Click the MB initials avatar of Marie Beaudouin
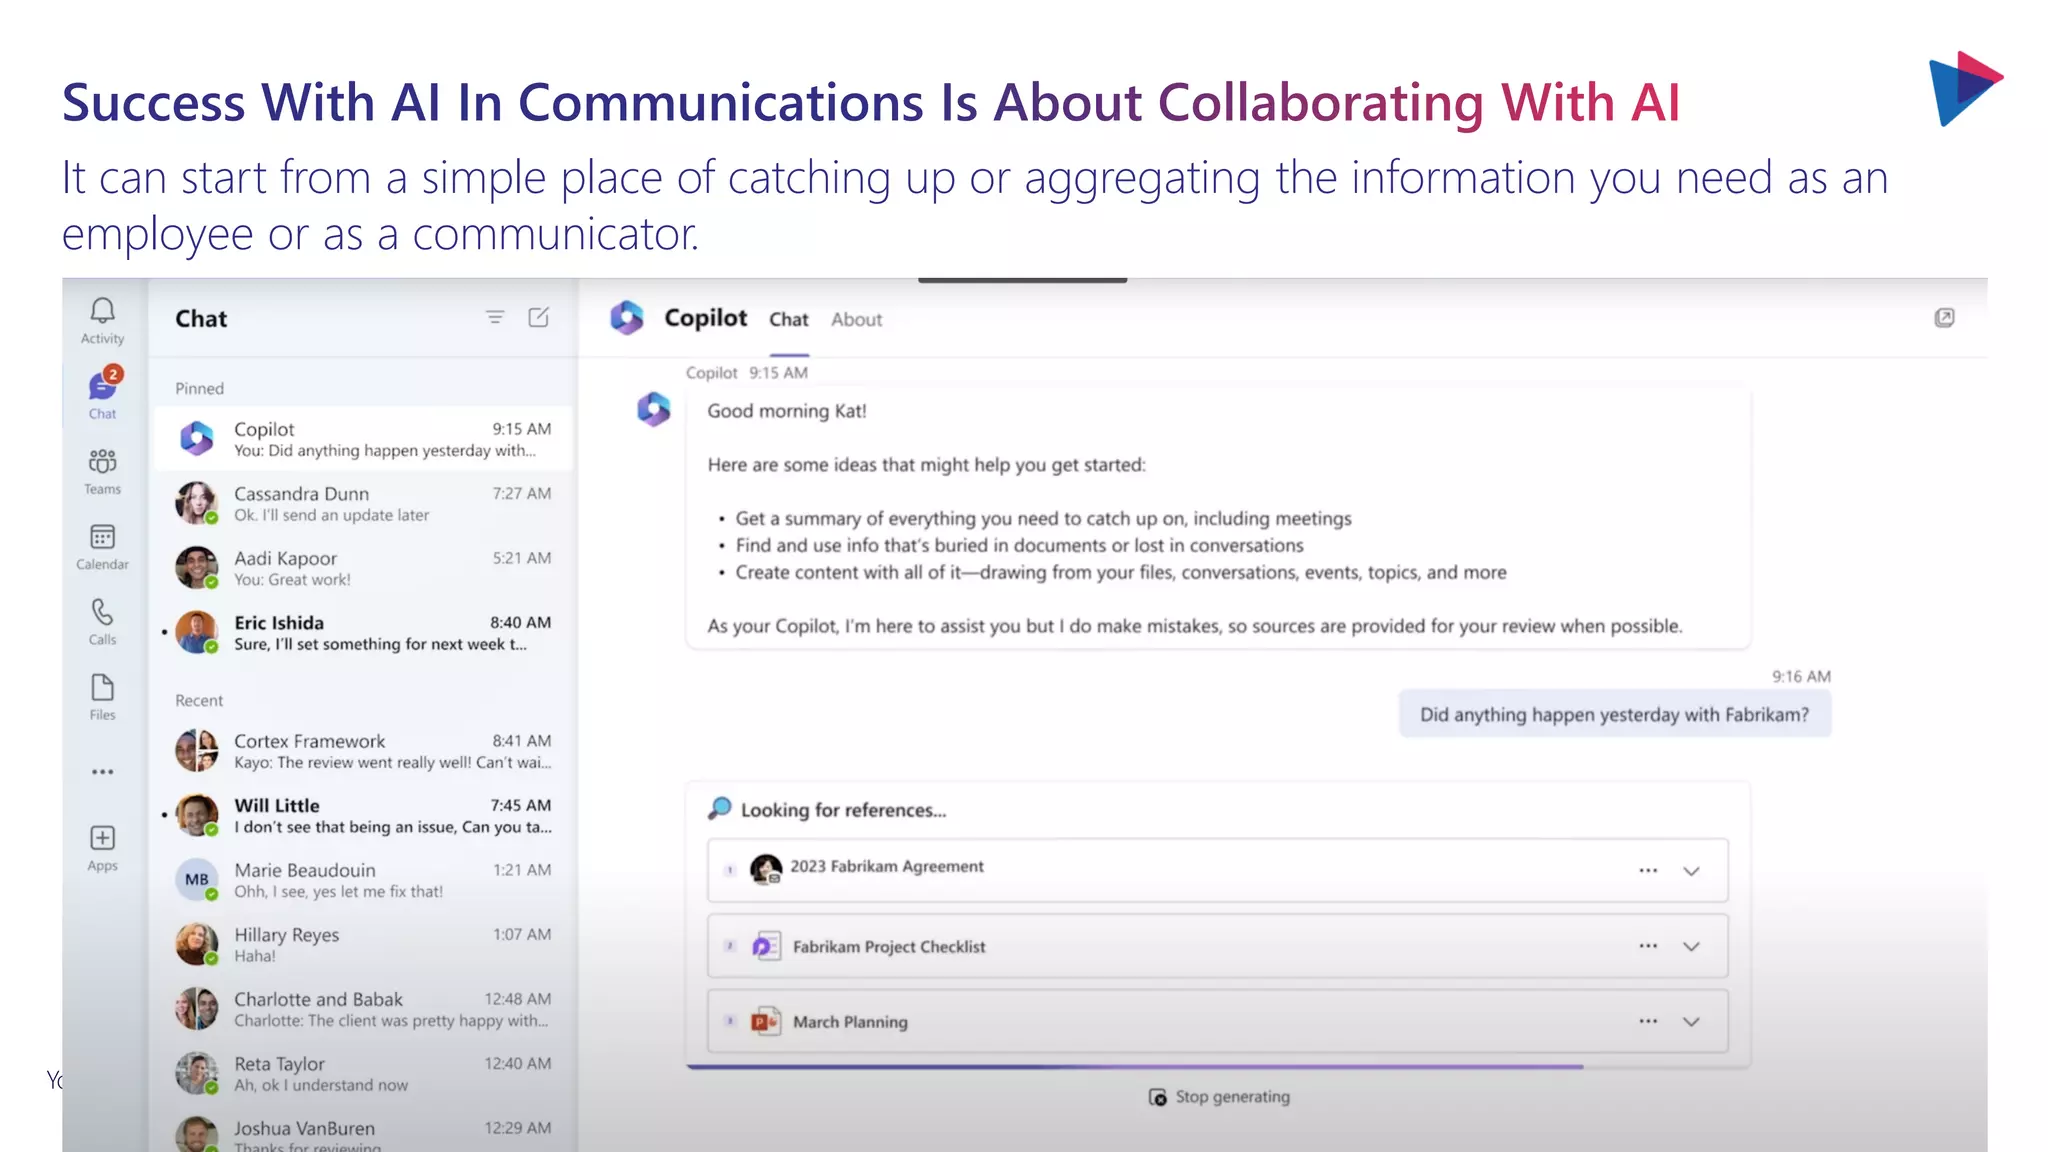Screen dimensions: 2048x1152 [x=197, y=880]
